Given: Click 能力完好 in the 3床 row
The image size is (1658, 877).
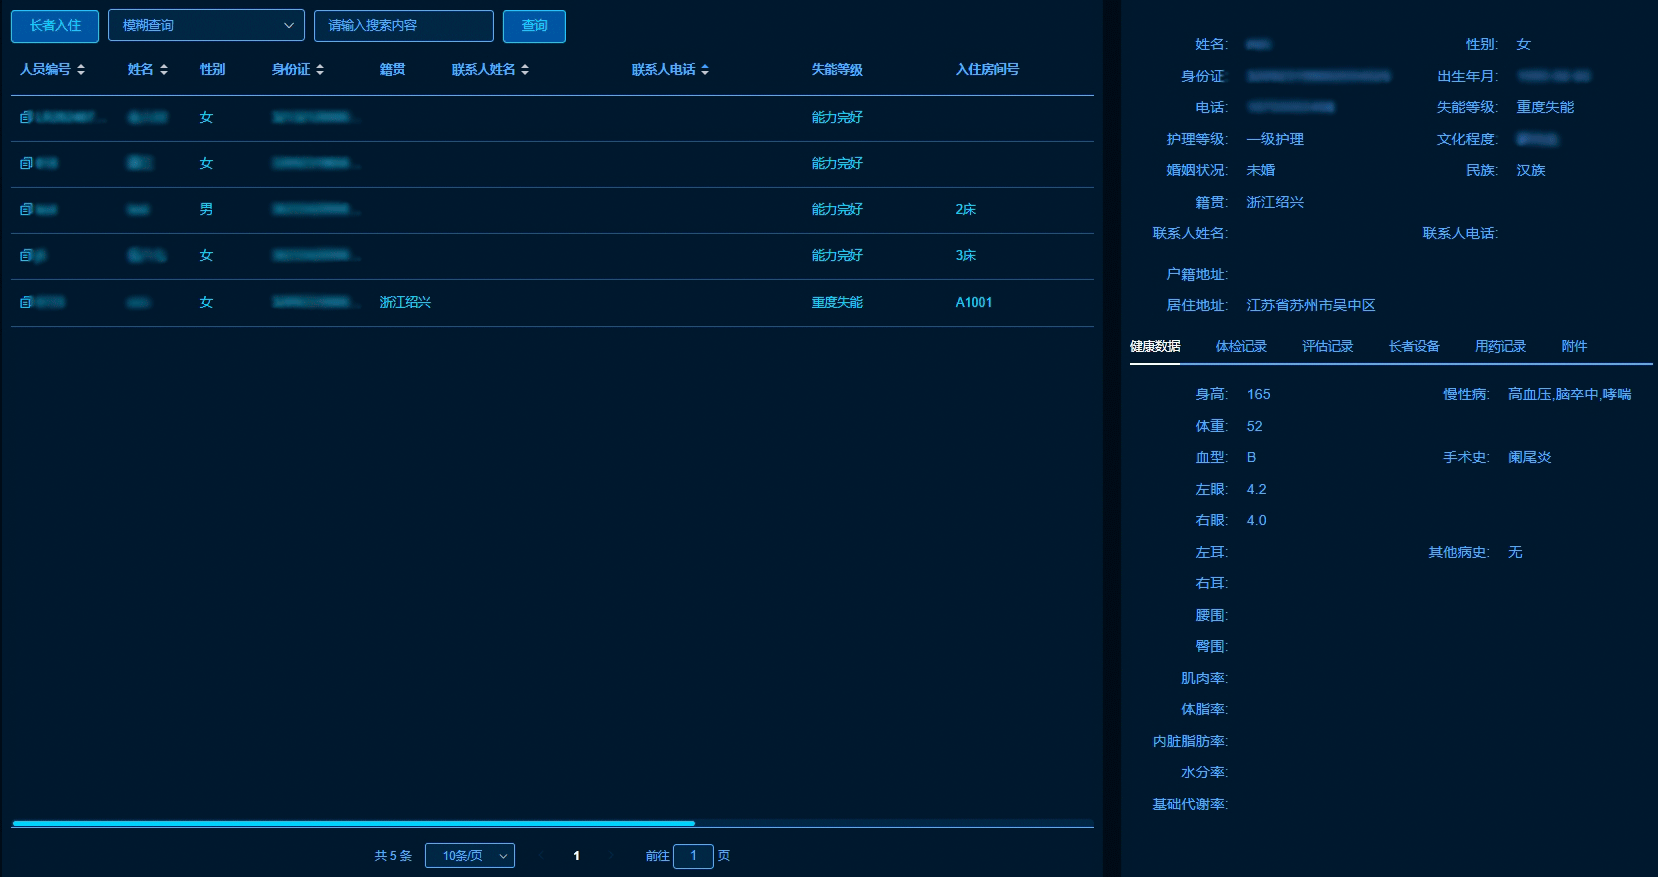Looking at the screenshot, I should pos(837,255).
